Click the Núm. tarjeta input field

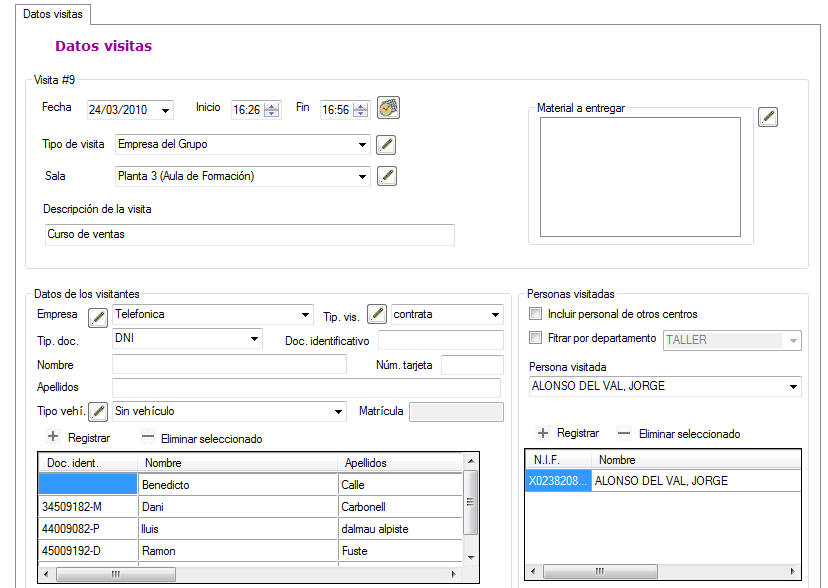(x=472, y=365)
